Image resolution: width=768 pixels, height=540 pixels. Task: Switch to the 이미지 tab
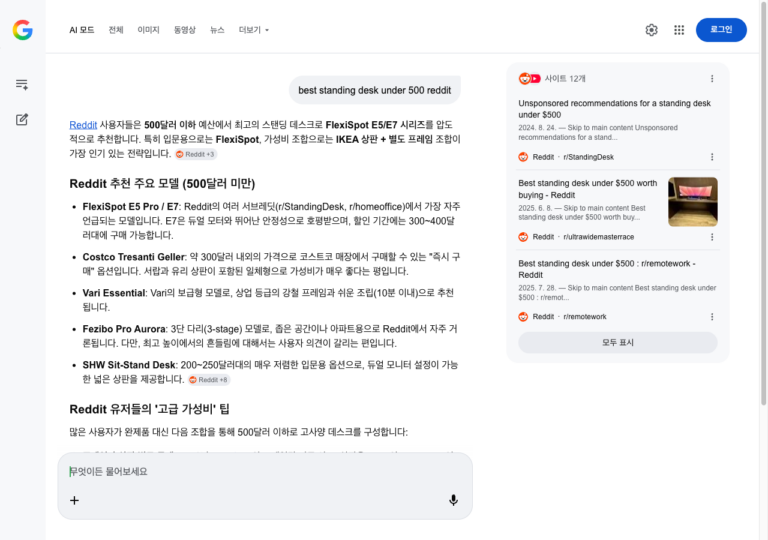pos(148,30)
